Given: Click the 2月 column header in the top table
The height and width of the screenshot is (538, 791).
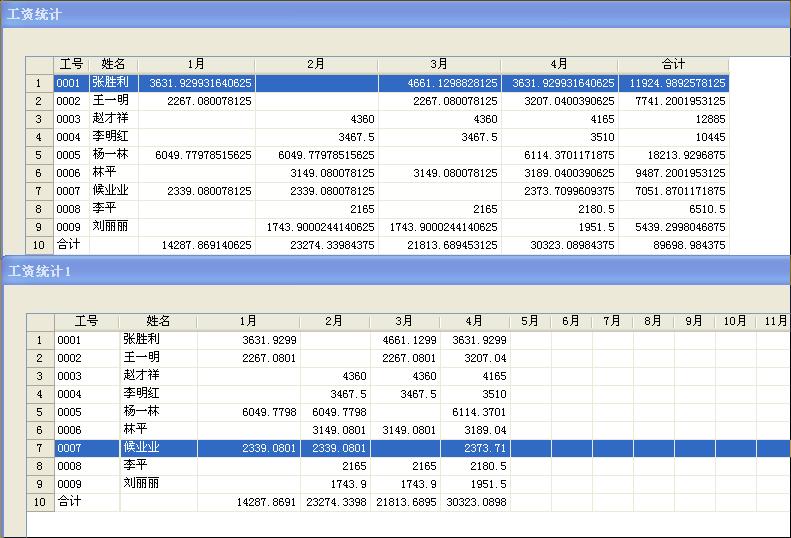Looking at the screenshot, I should [x=316, y=64].
